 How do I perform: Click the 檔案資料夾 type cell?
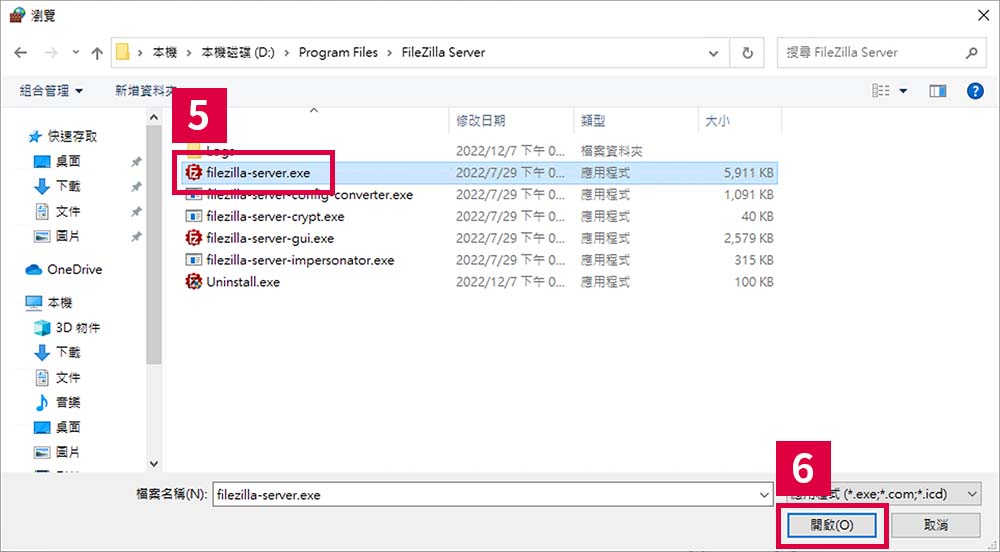click(611, 151)
